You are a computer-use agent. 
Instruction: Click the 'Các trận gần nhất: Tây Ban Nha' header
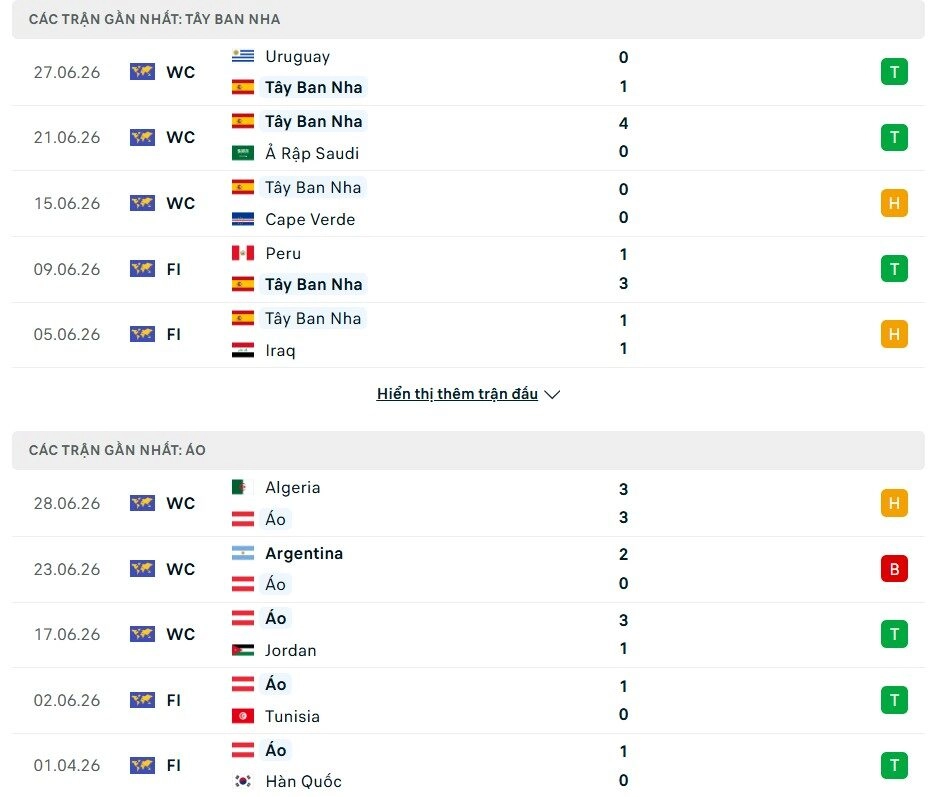tap(154, 19)
